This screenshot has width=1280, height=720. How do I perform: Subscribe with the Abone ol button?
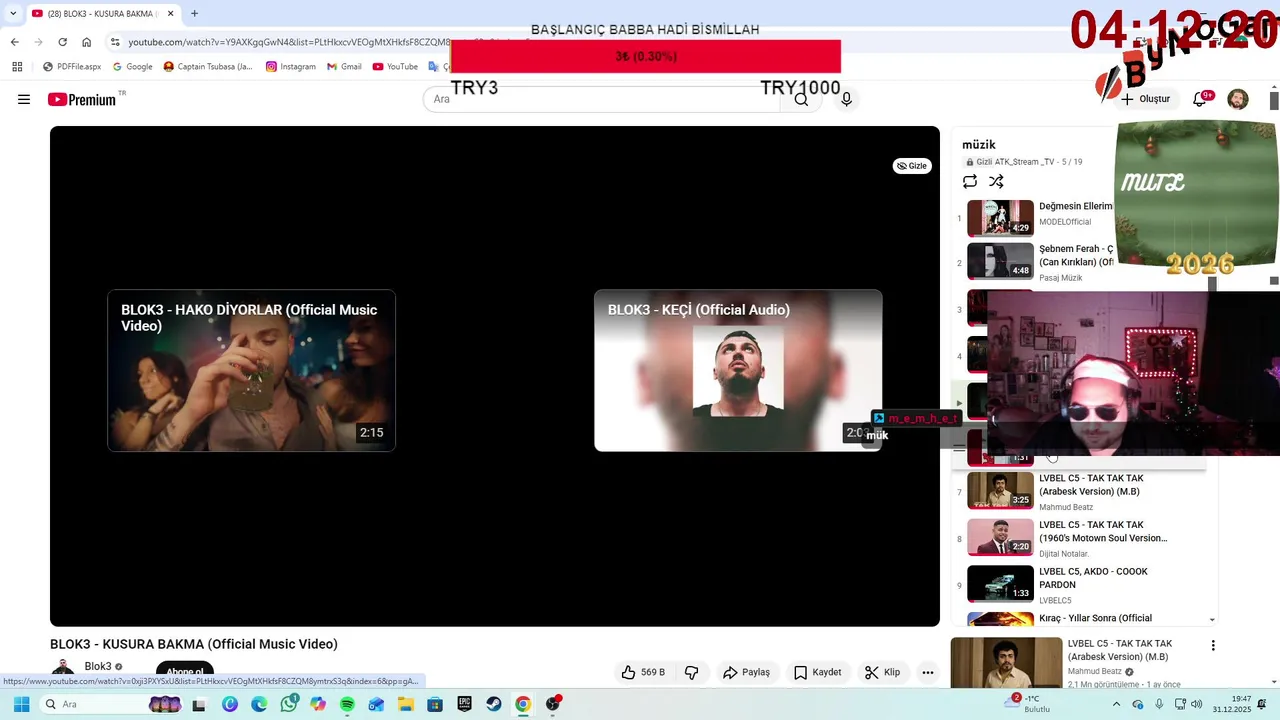(185, 672)
